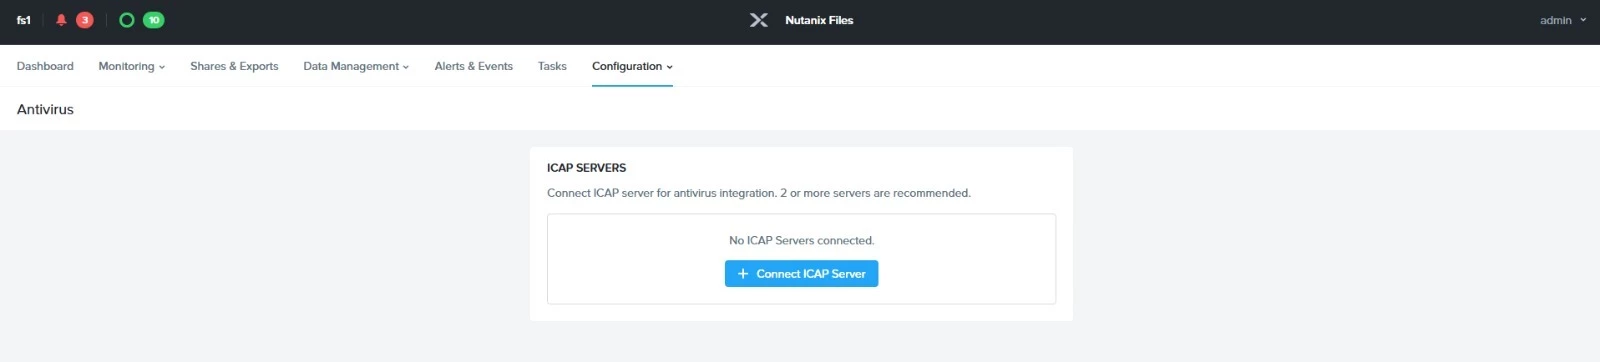Click the ICAP SERVERS section heading

pyautogui.click(x=586, y=168)
